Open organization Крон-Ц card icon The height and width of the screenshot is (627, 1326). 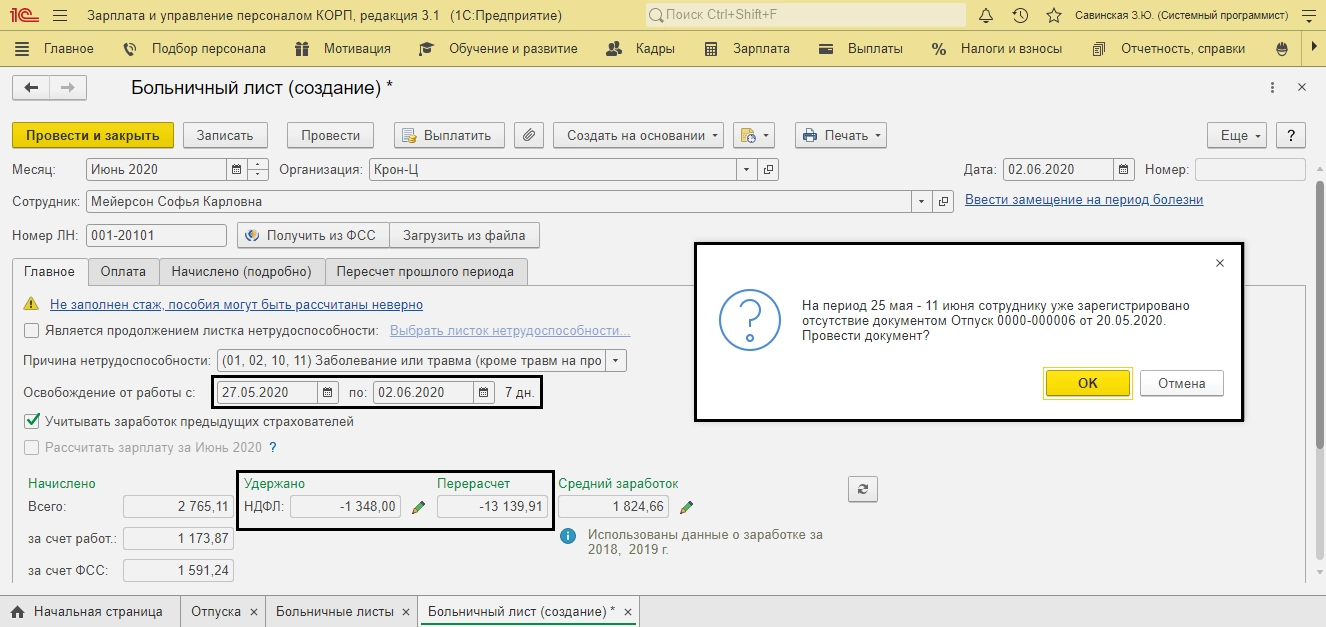768,170
